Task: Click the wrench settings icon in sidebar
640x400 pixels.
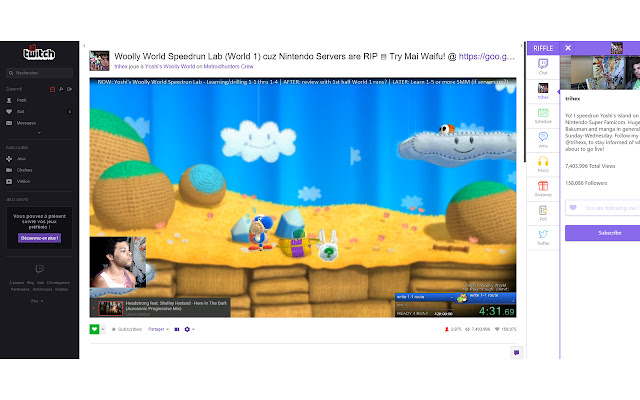Action: 61,89
